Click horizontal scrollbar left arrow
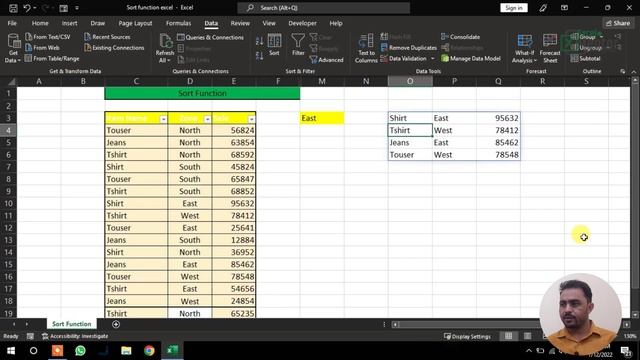Image resolution: width=640 pixels, height=360 pixels. [395, 324]
